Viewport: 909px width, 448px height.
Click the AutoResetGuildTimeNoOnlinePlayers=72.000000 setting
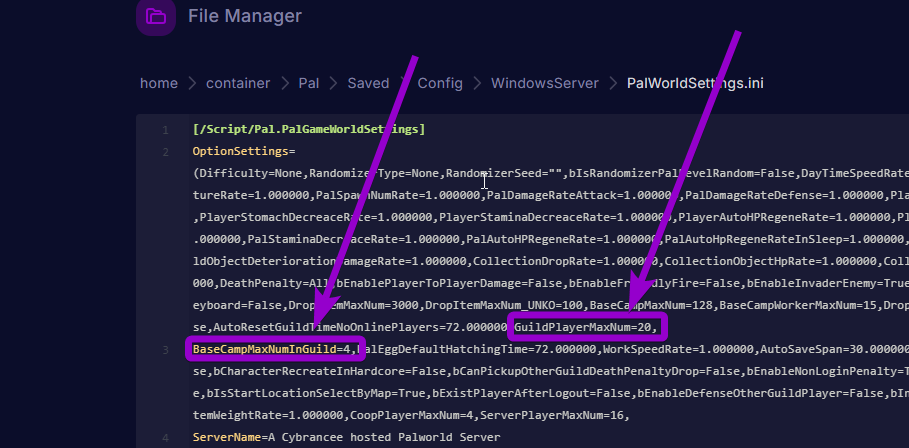click(x=361, y=327)
